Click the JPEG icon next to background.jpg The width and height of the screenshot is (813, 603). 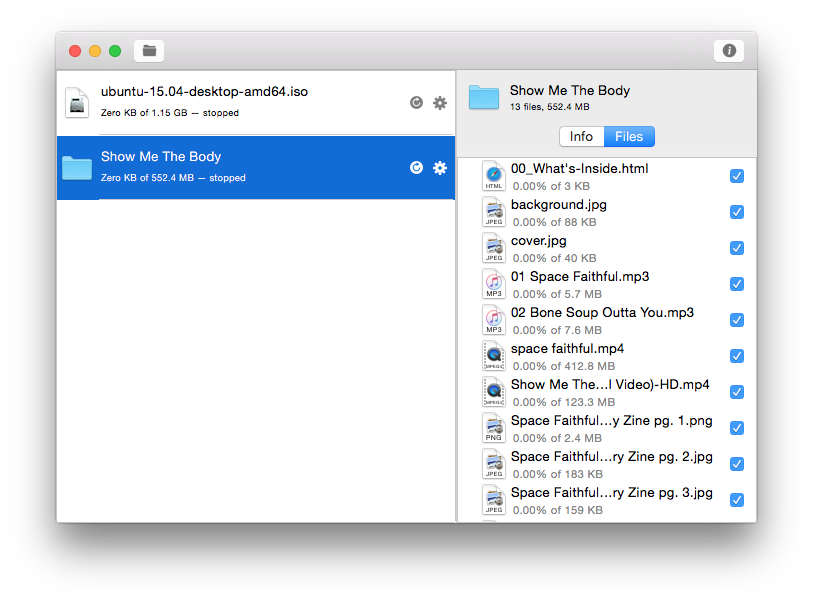[494, 212]
